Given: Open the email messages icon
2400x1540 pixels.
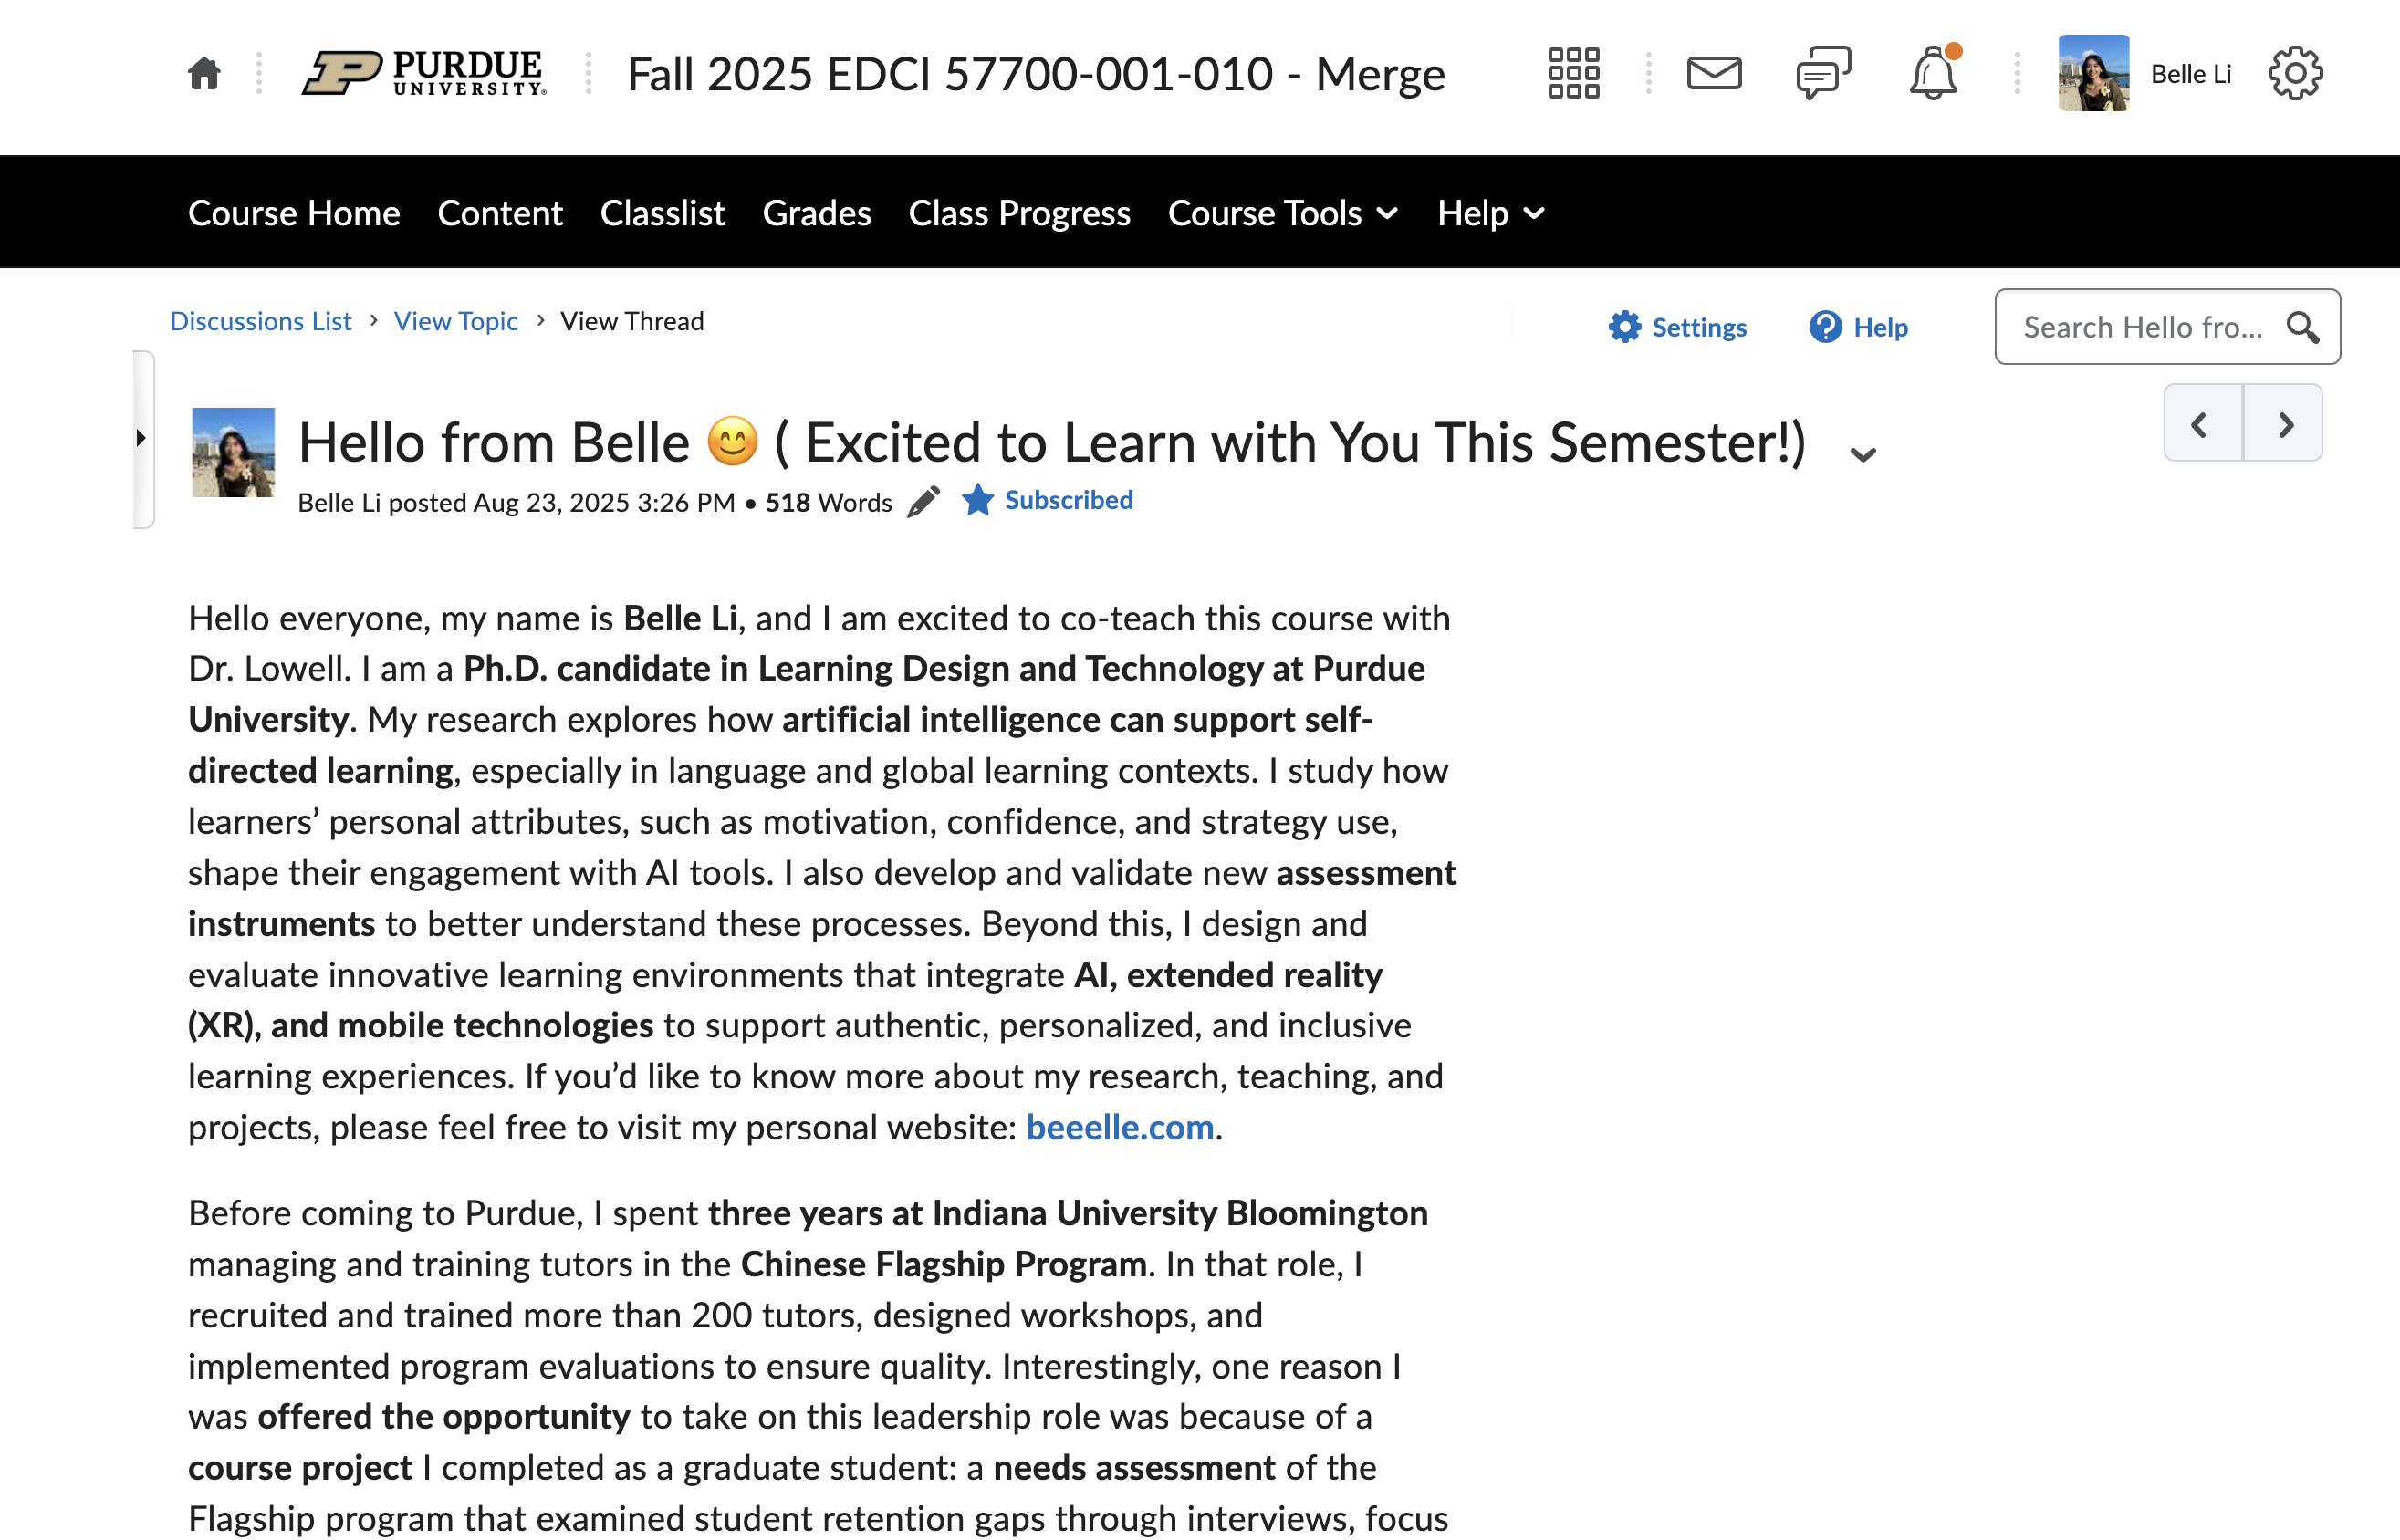Looking at the screenshot, I should (1714, 73).
